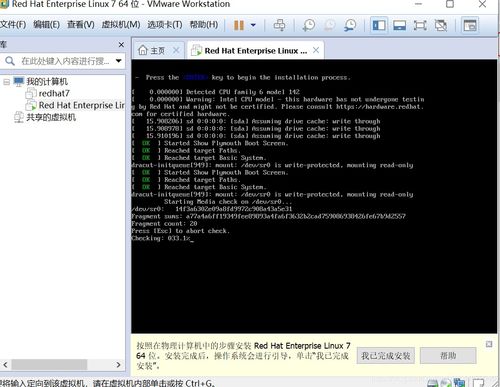500x387 pixels.
Task: Click the 帮助 button in the install bar
Action: tap(448, 356)
